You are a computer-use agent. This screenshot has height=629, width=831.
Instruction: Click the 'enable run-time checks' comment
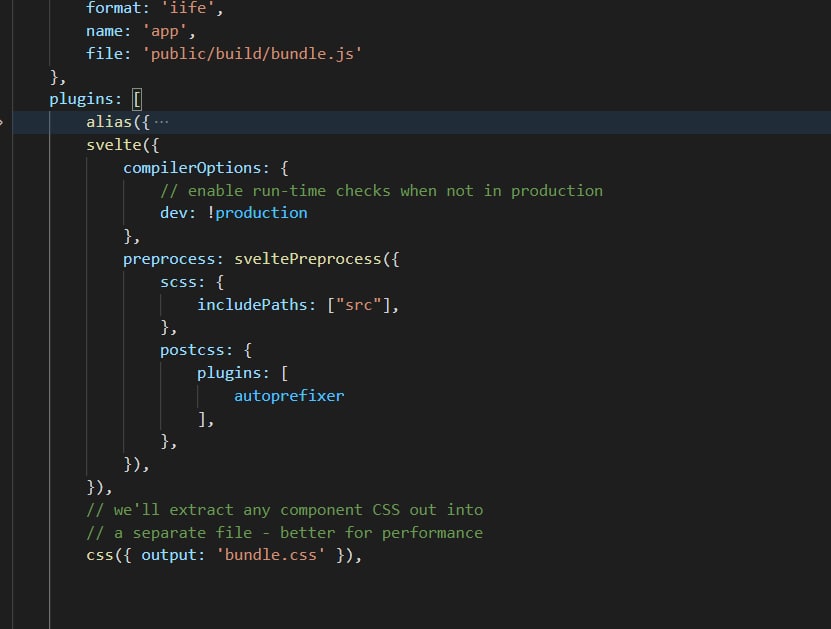click(x=382, y=190)
